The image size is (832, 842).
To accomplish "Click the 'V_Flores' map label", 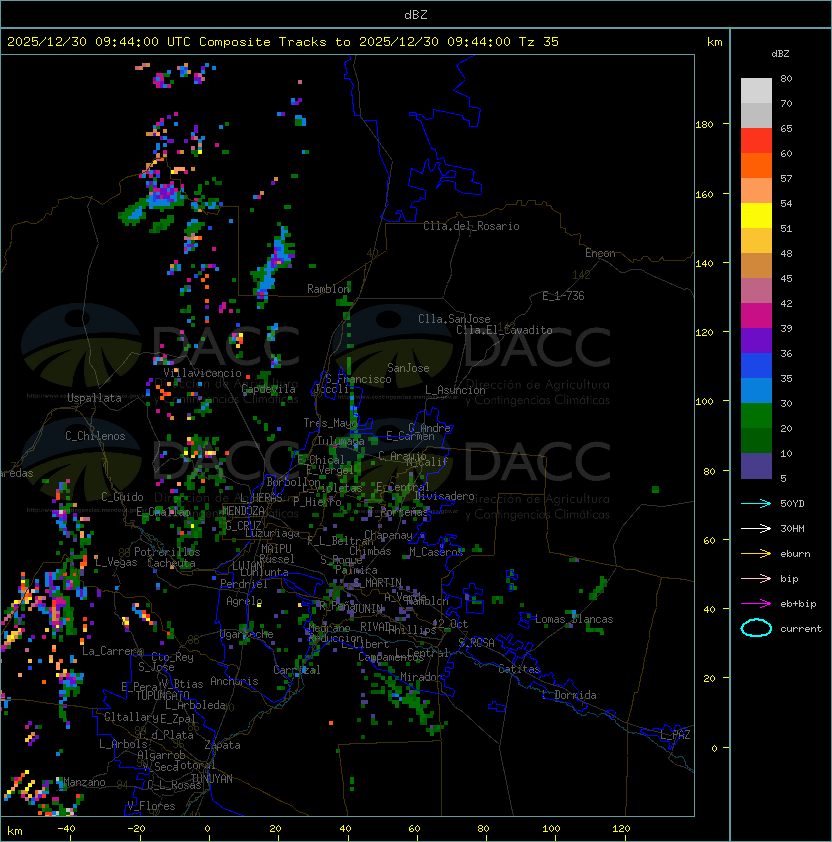I will tap(151, 806).
